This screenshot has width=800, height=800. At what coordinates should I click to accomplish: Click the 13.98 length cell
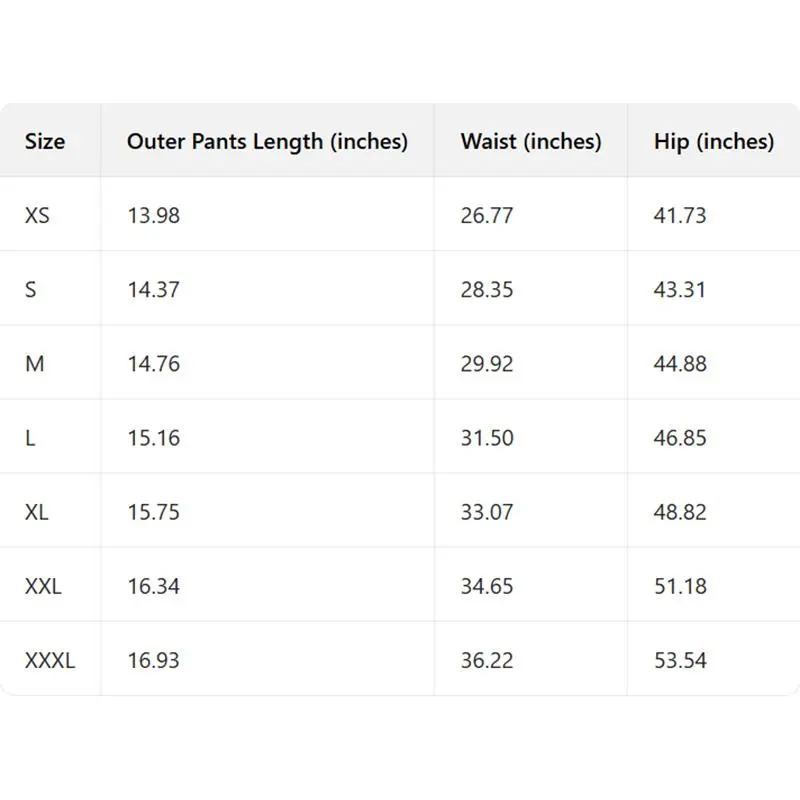click(x=154, y=215)
